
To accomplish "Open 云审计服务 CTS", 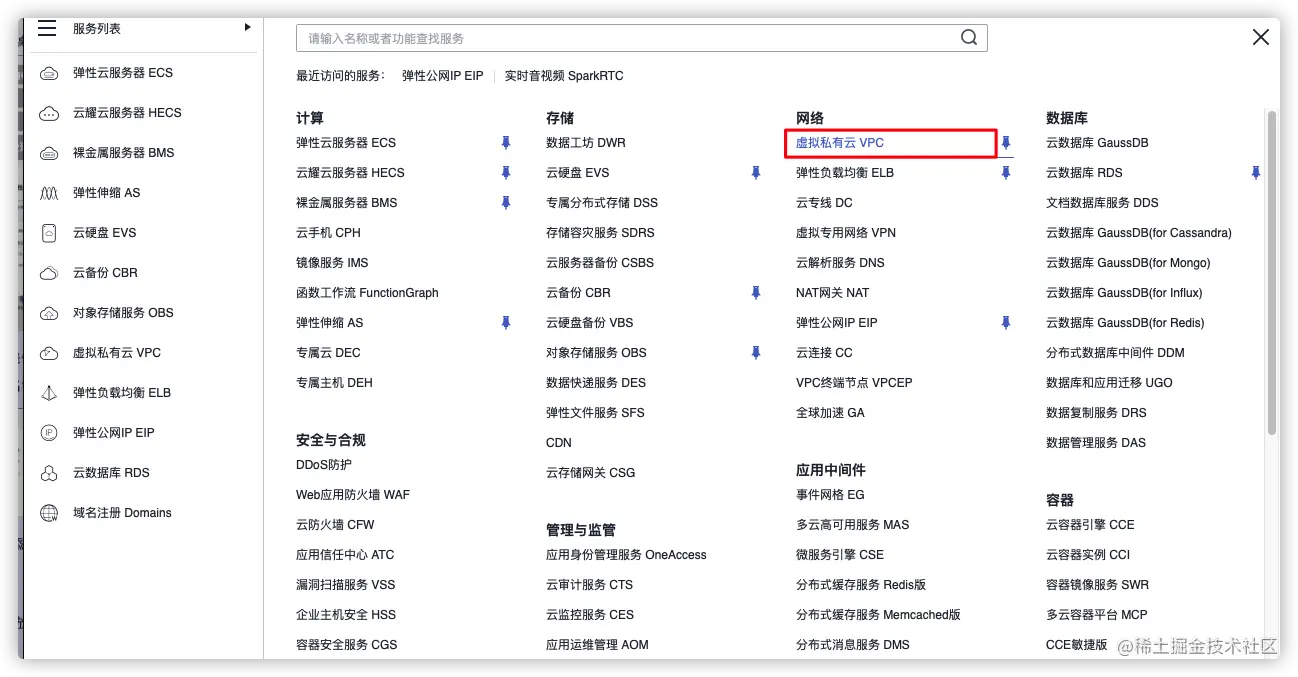I will point(589,585).
